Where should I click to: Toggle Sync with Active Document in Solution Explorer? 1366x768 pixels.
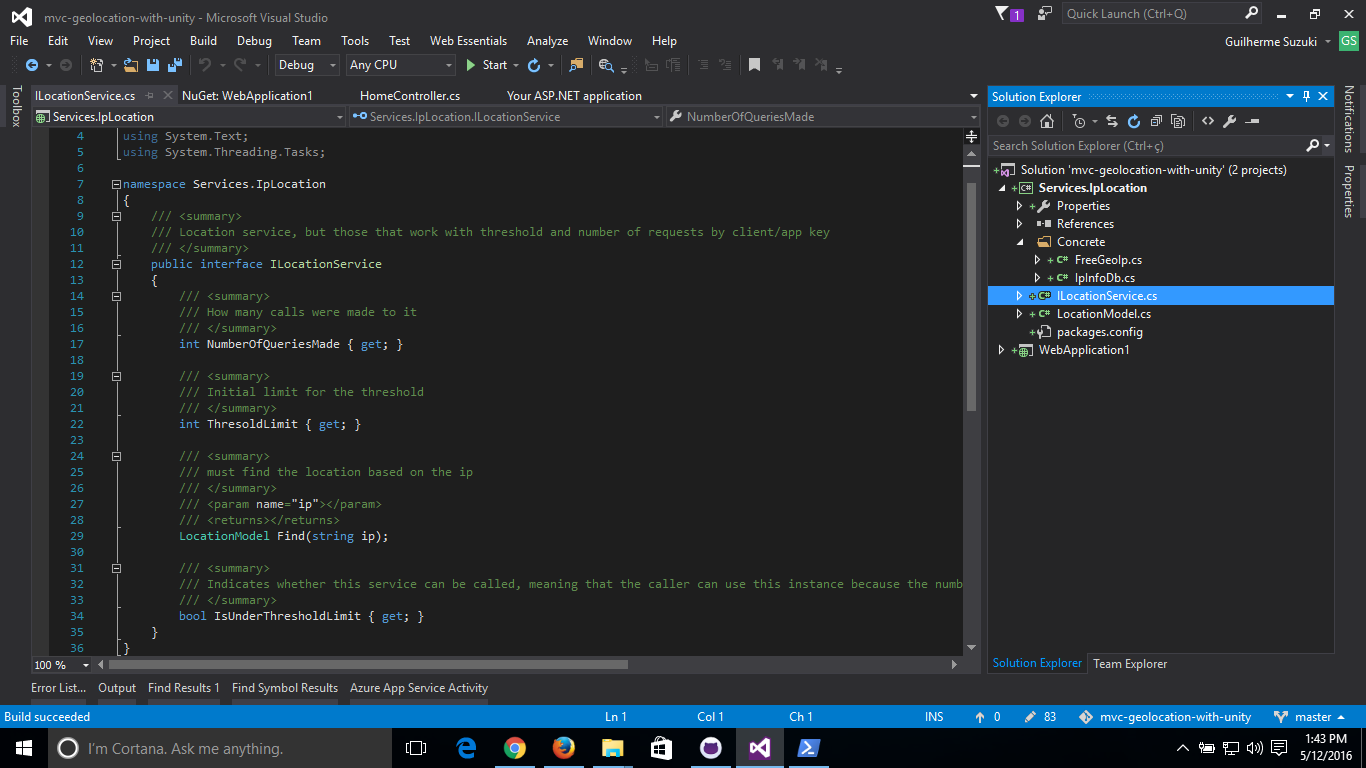(x=1111, y=121)
